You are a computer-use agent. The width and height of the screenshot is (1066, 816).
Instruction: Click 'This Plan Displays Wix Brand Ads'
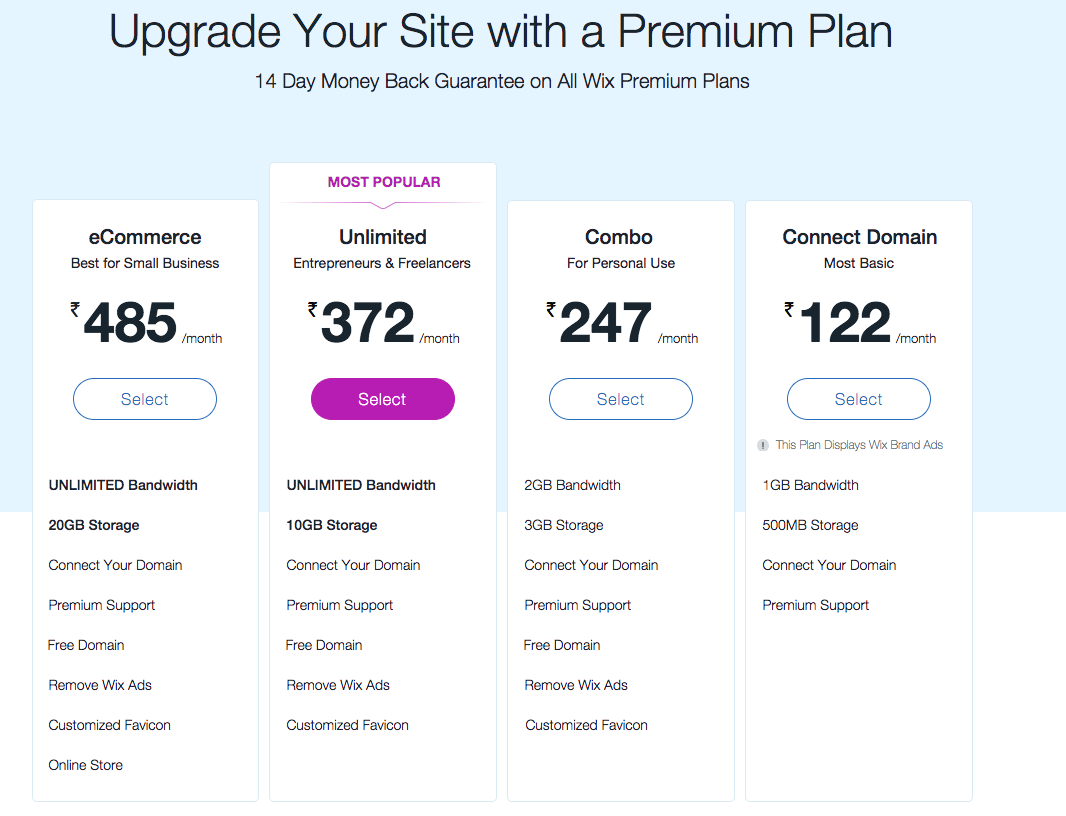859,445
